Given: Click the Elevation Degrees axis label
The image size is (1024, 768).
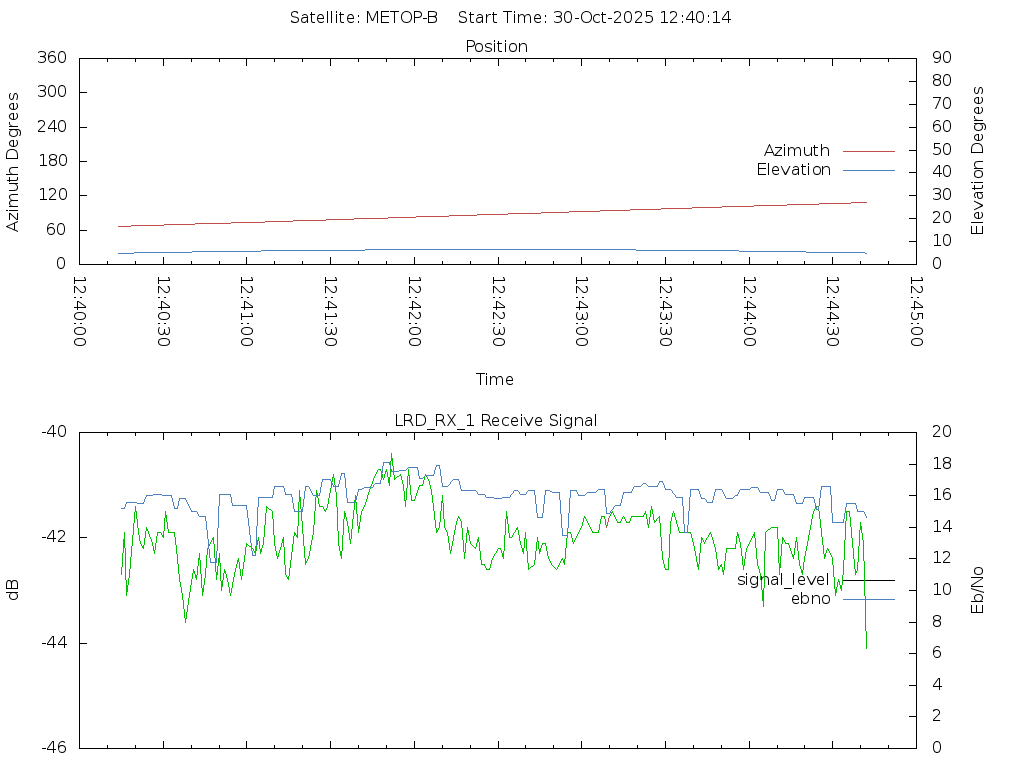Looking at the screenshot, I should (978, 161).
